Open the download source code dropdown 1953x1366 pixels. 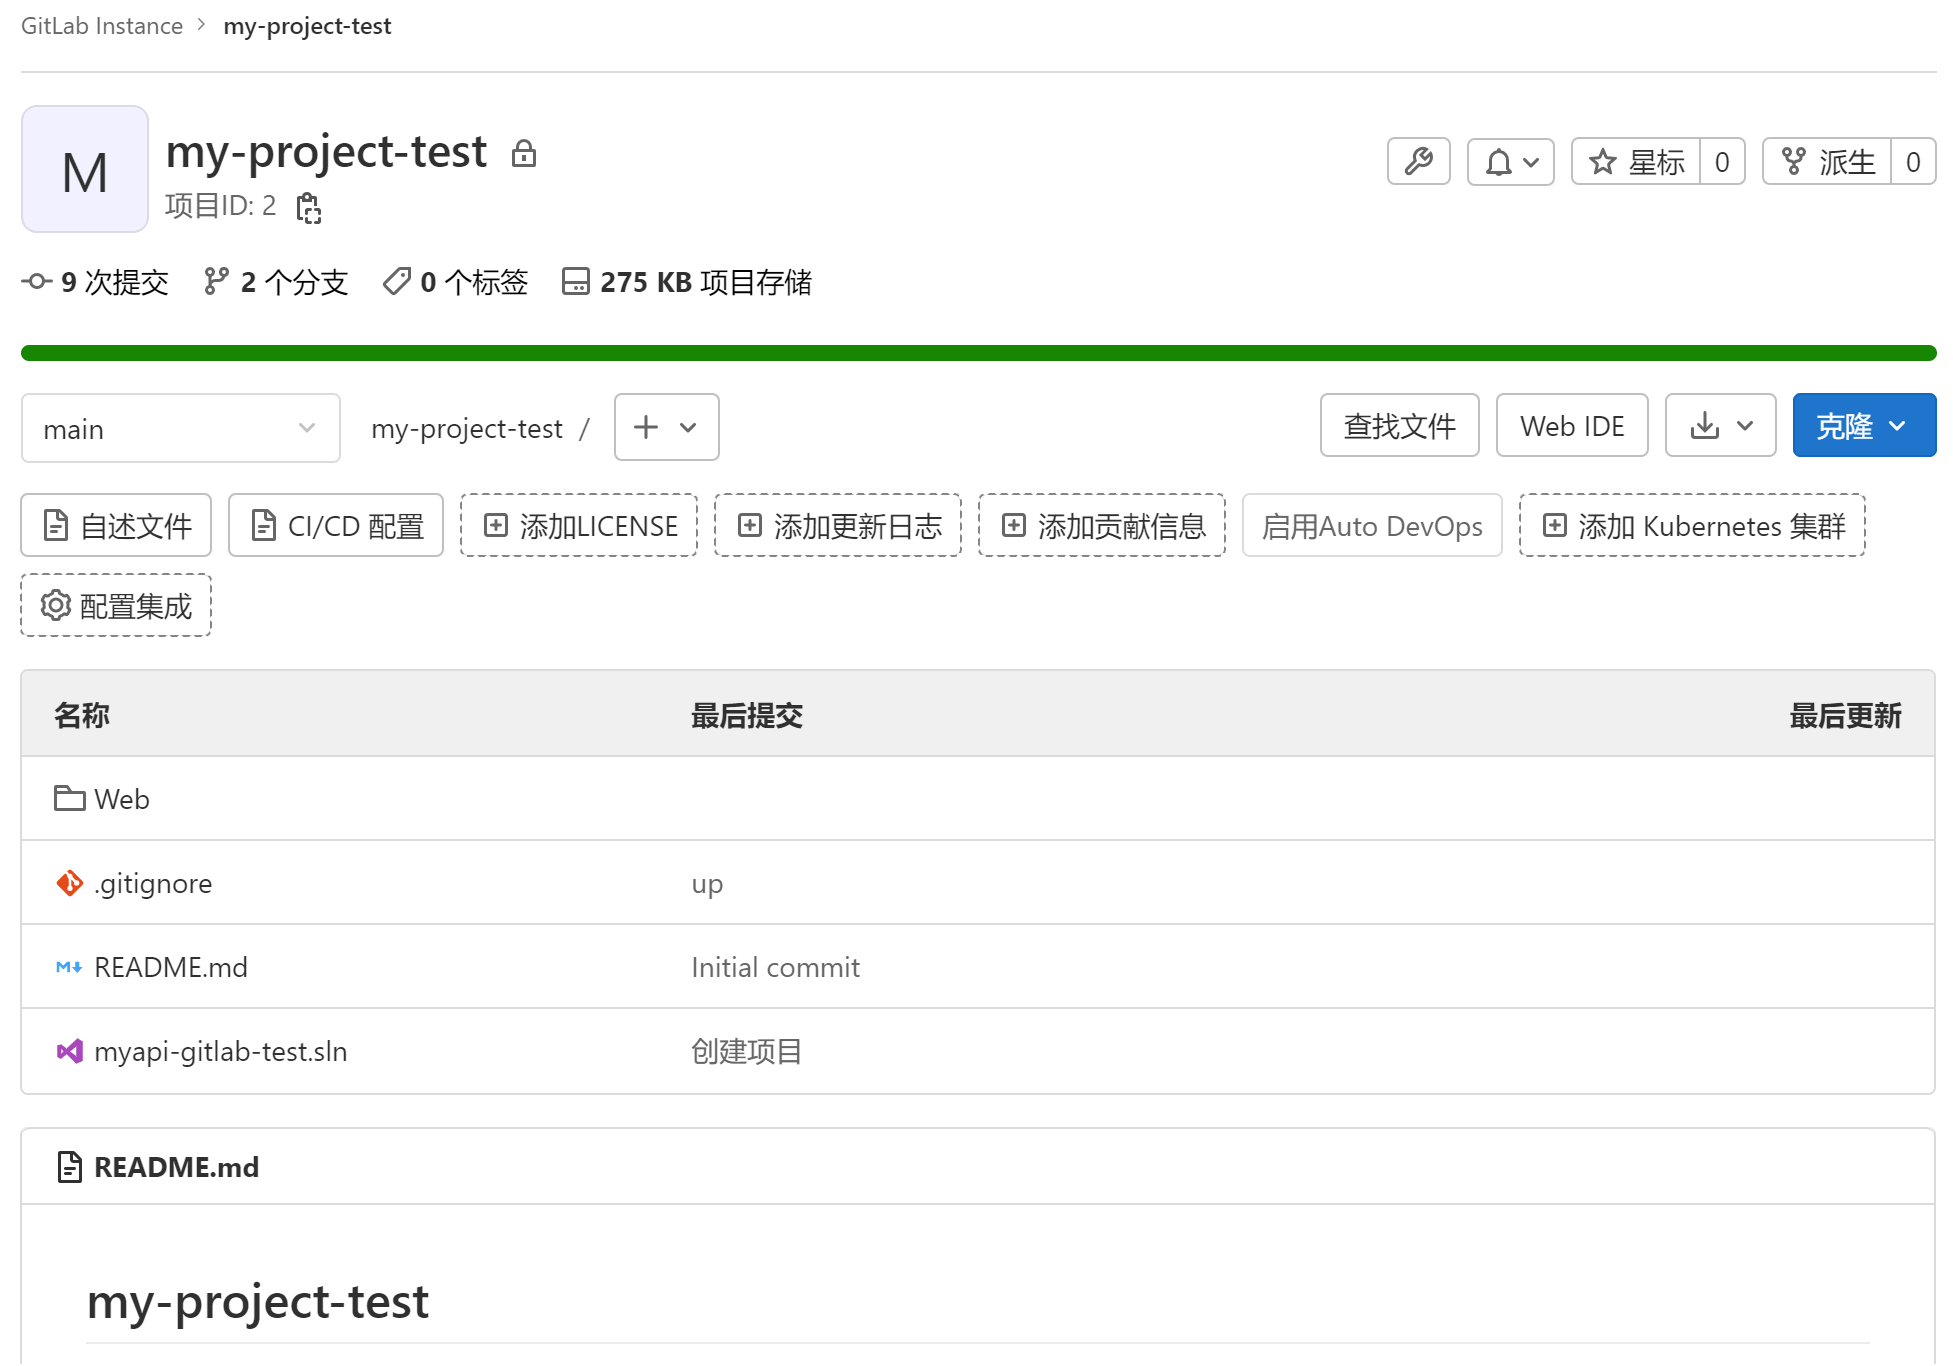pyautogui.click(x=1719, y=426)
